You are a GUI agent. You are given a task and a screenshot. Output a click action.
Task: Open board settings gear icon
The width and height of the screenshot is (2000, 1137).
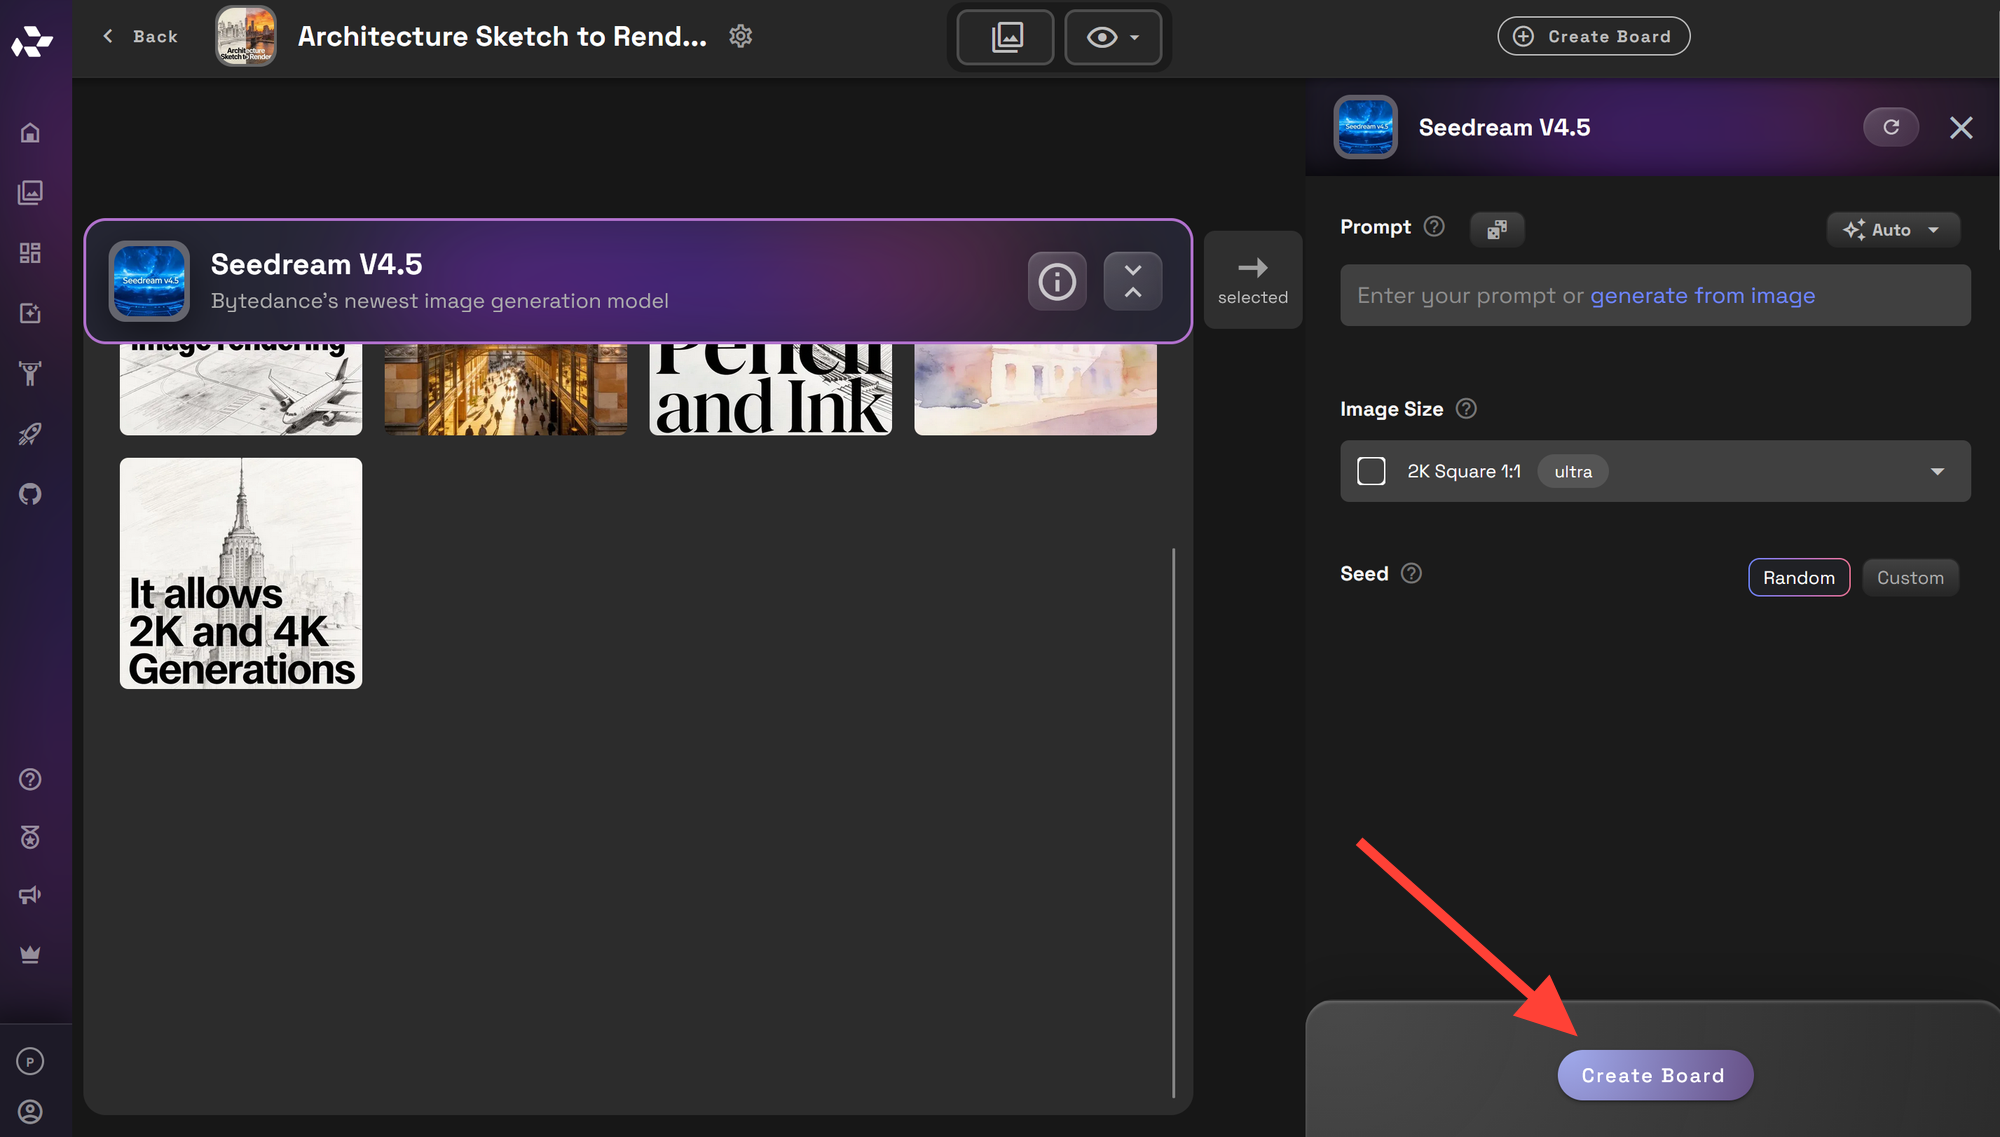pyautogui.click(x=740, y=37)
